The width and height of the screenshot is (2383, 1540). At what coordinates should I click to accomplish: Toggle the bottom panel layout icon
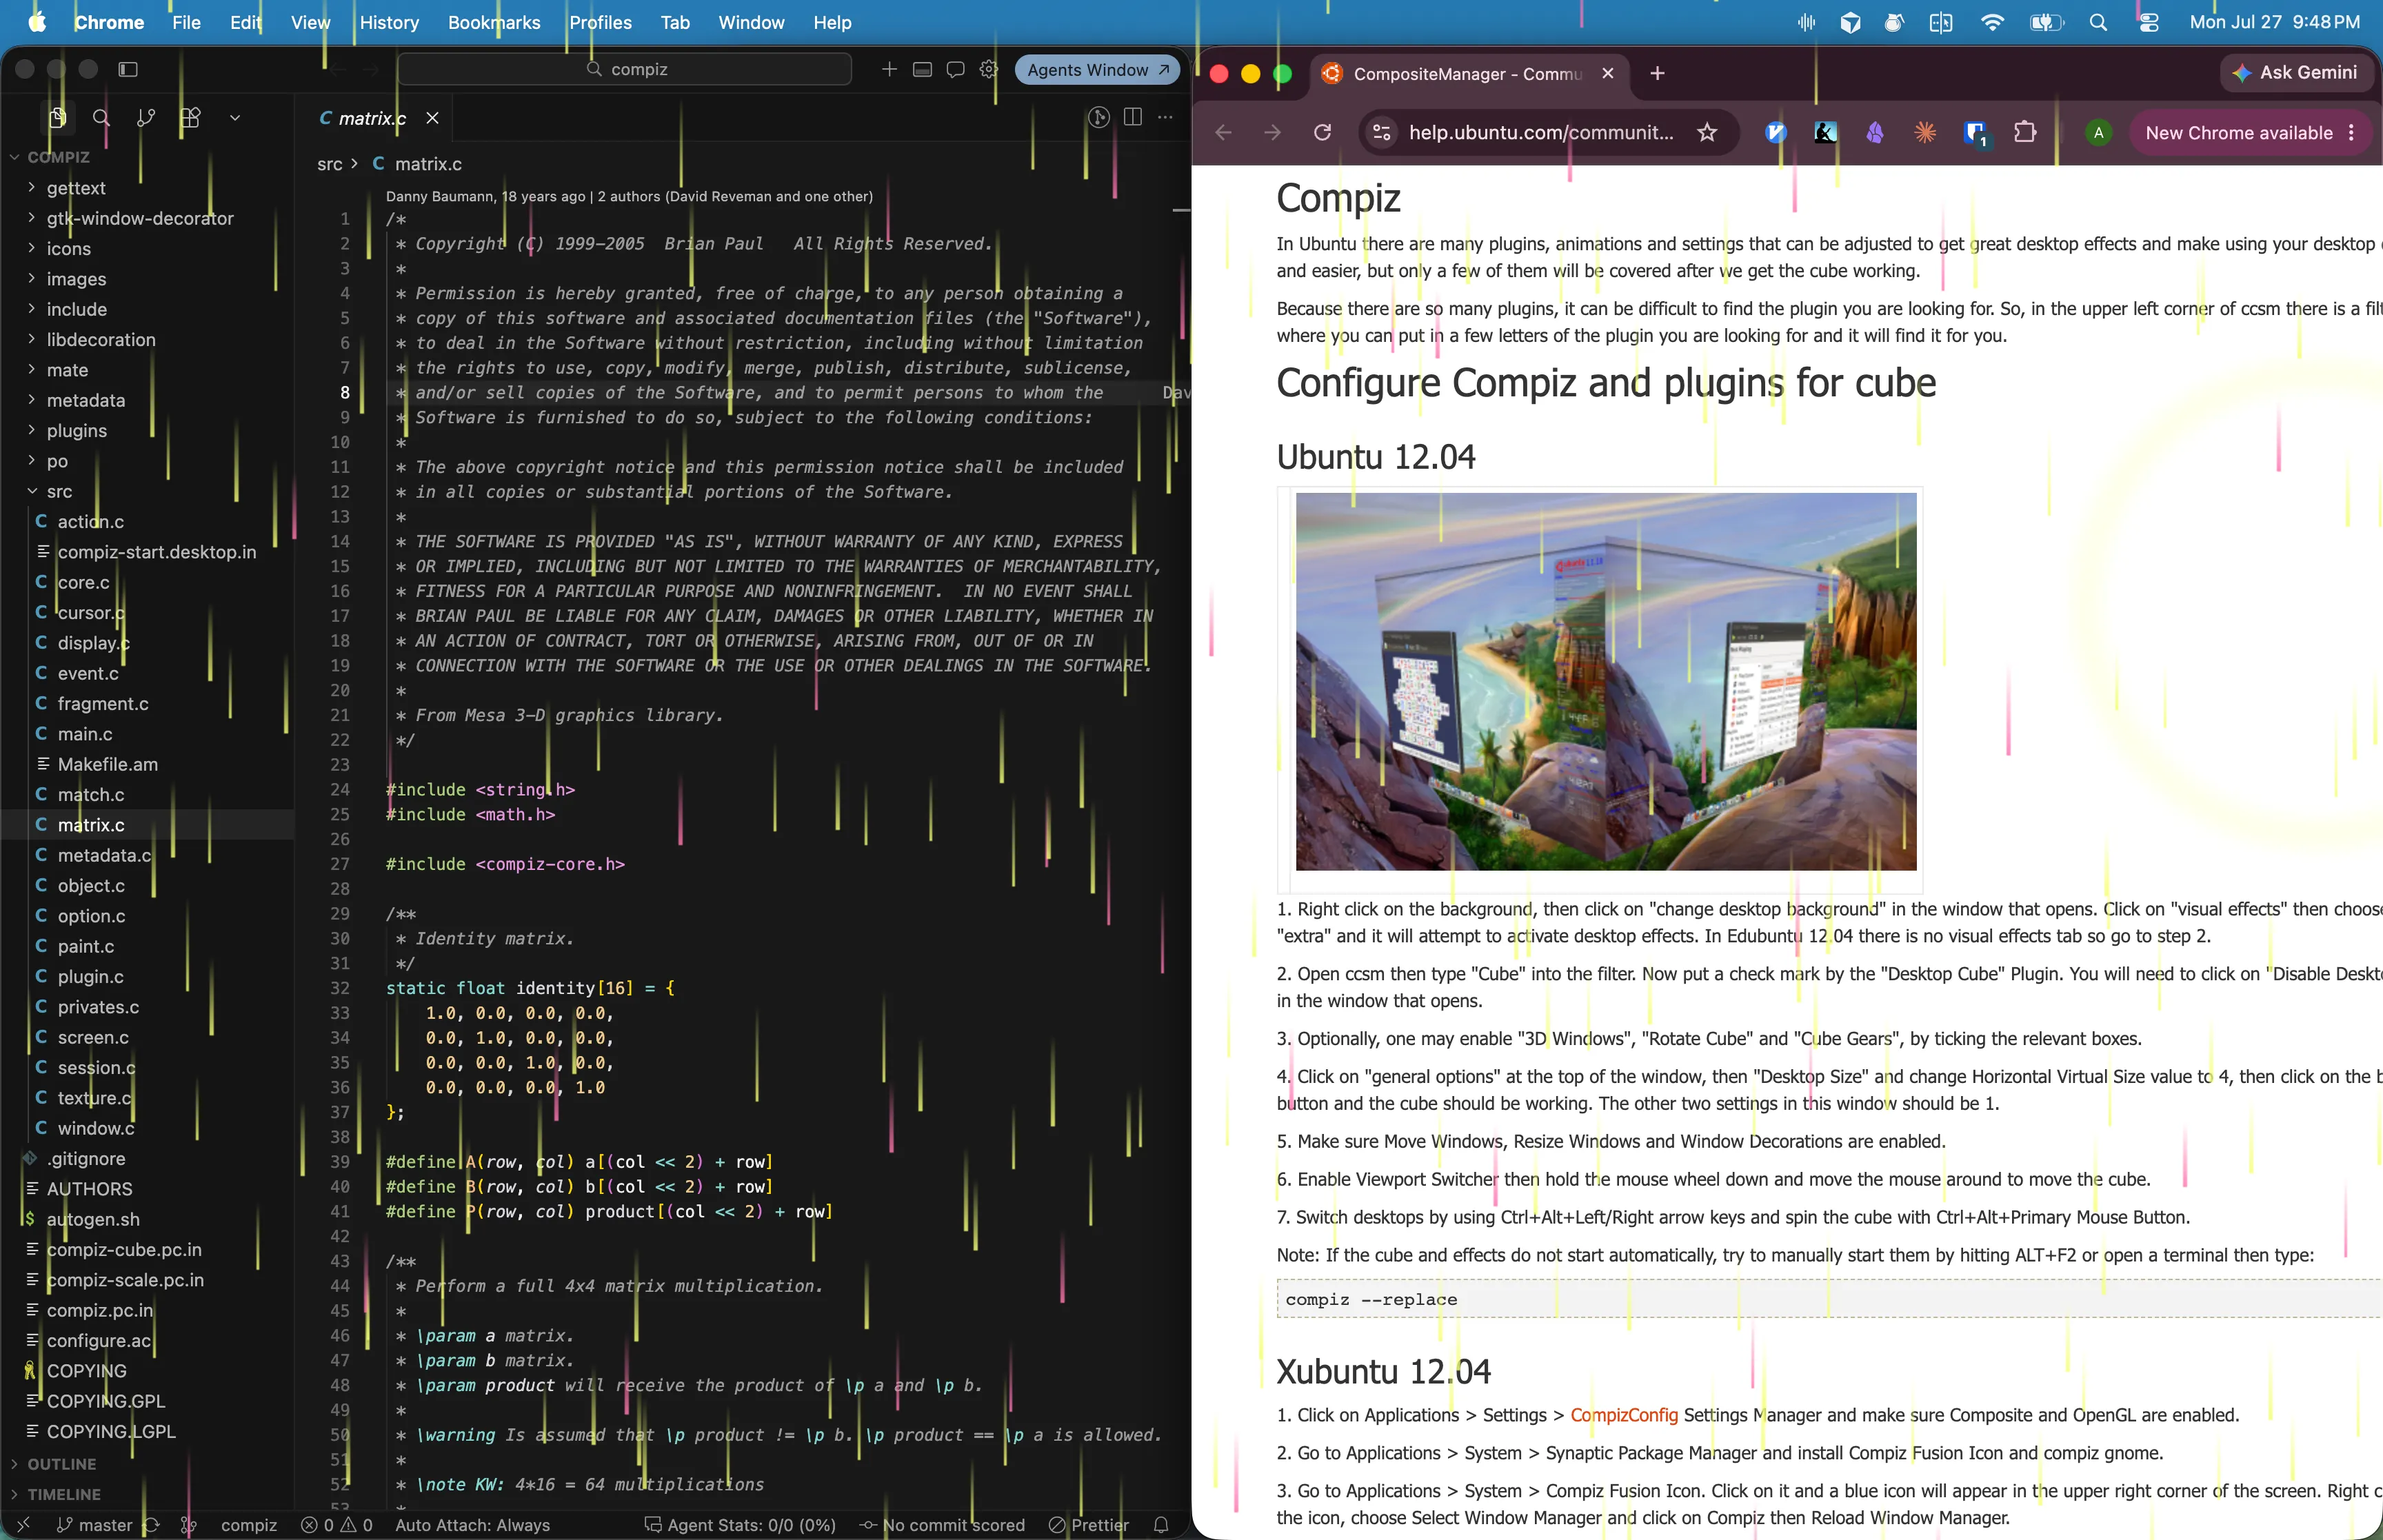[x=922, y=69]
